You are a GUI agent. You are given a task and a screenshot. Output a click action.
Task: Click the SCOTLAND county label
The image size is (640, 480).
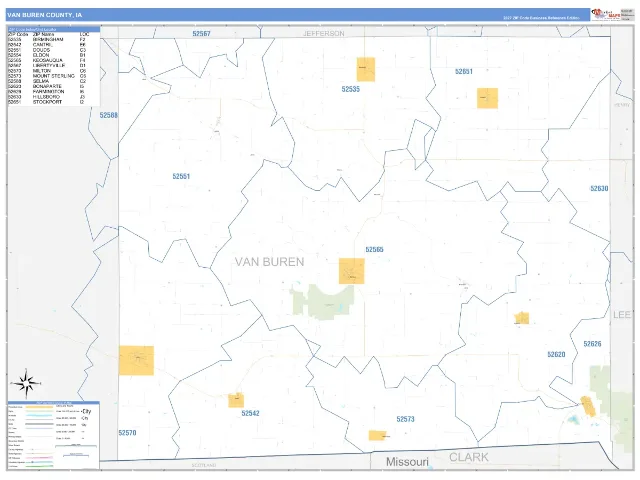pos(204,465)
